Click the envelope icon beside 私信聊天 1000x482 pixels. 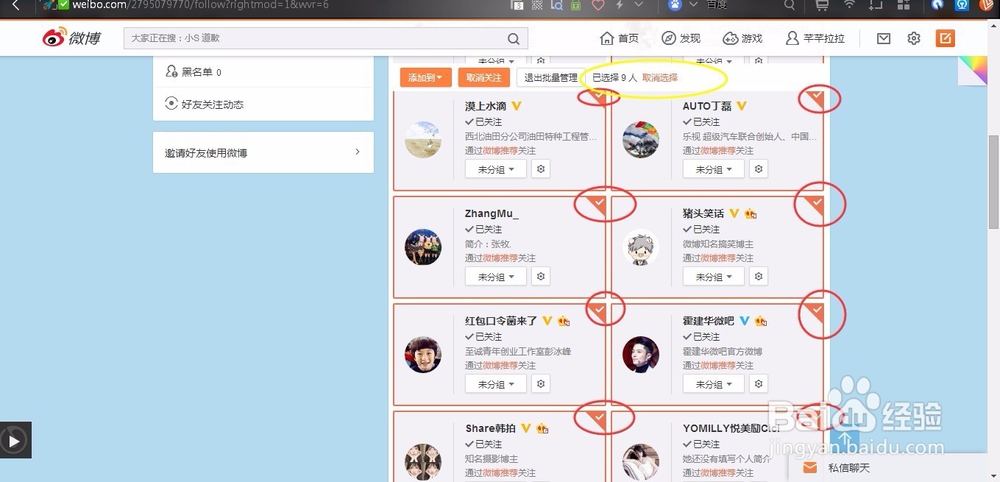click(x=810, y=468)
